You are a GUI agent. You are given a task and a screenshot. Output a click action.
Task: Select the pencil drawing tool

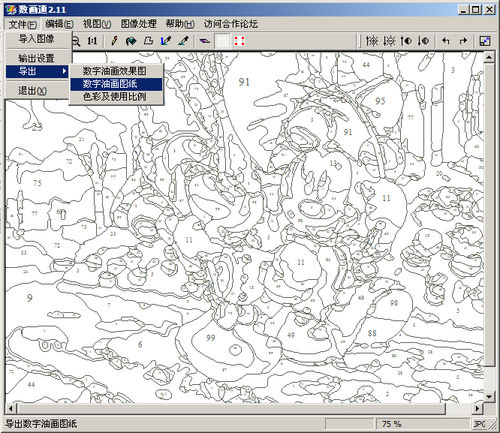pos(114,41)
